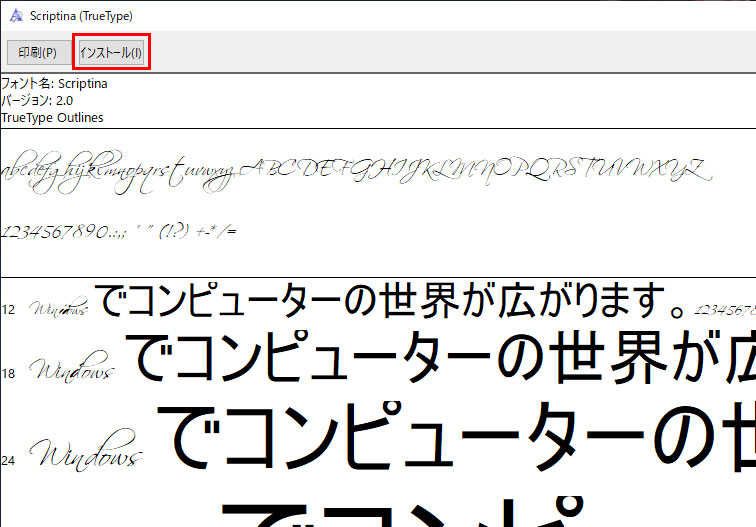The height and width of the screenshot is (527, 756).
Task: Select the 'バージョン: 2.0' text line
Action: pyautogui.click(x=37, y=100)
